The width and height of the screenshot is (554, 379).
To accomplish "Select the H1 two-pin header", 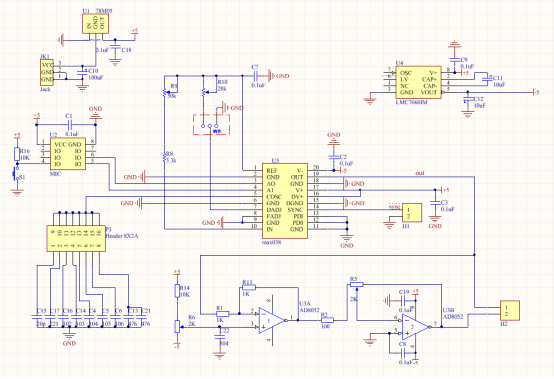I will (412, 213).
